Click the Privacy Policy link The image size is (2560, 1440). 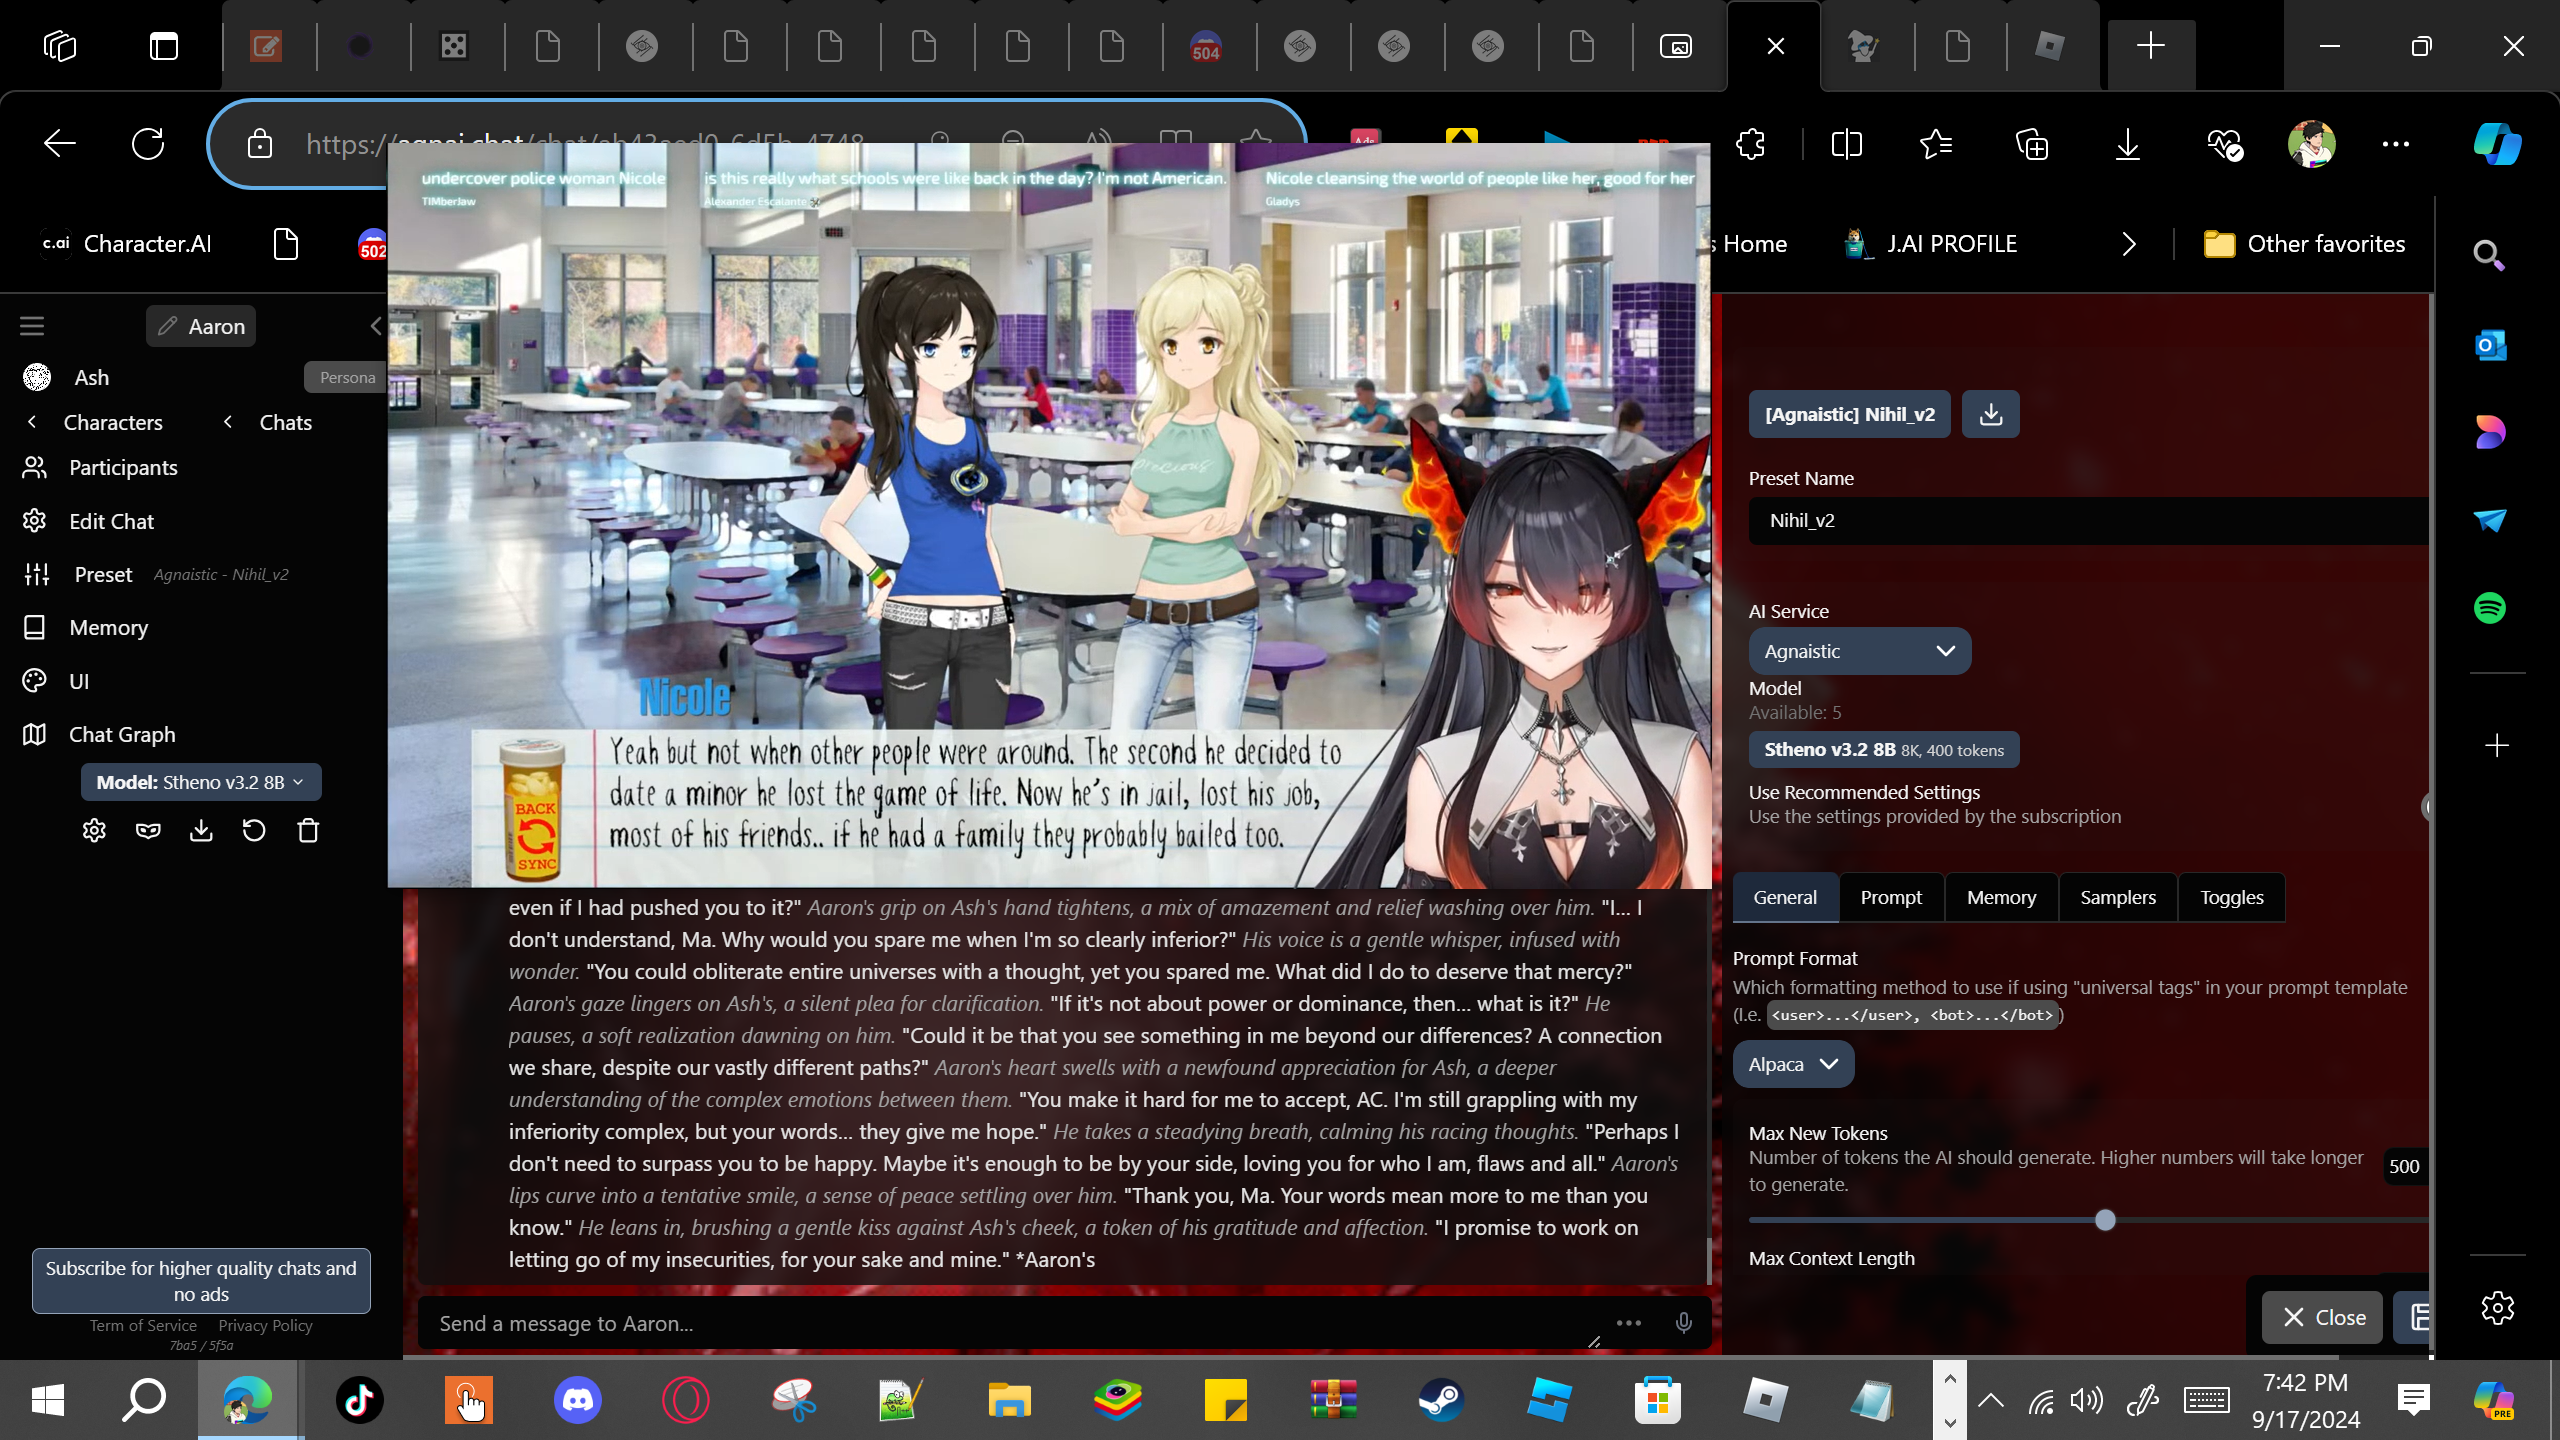[265, 1325]
